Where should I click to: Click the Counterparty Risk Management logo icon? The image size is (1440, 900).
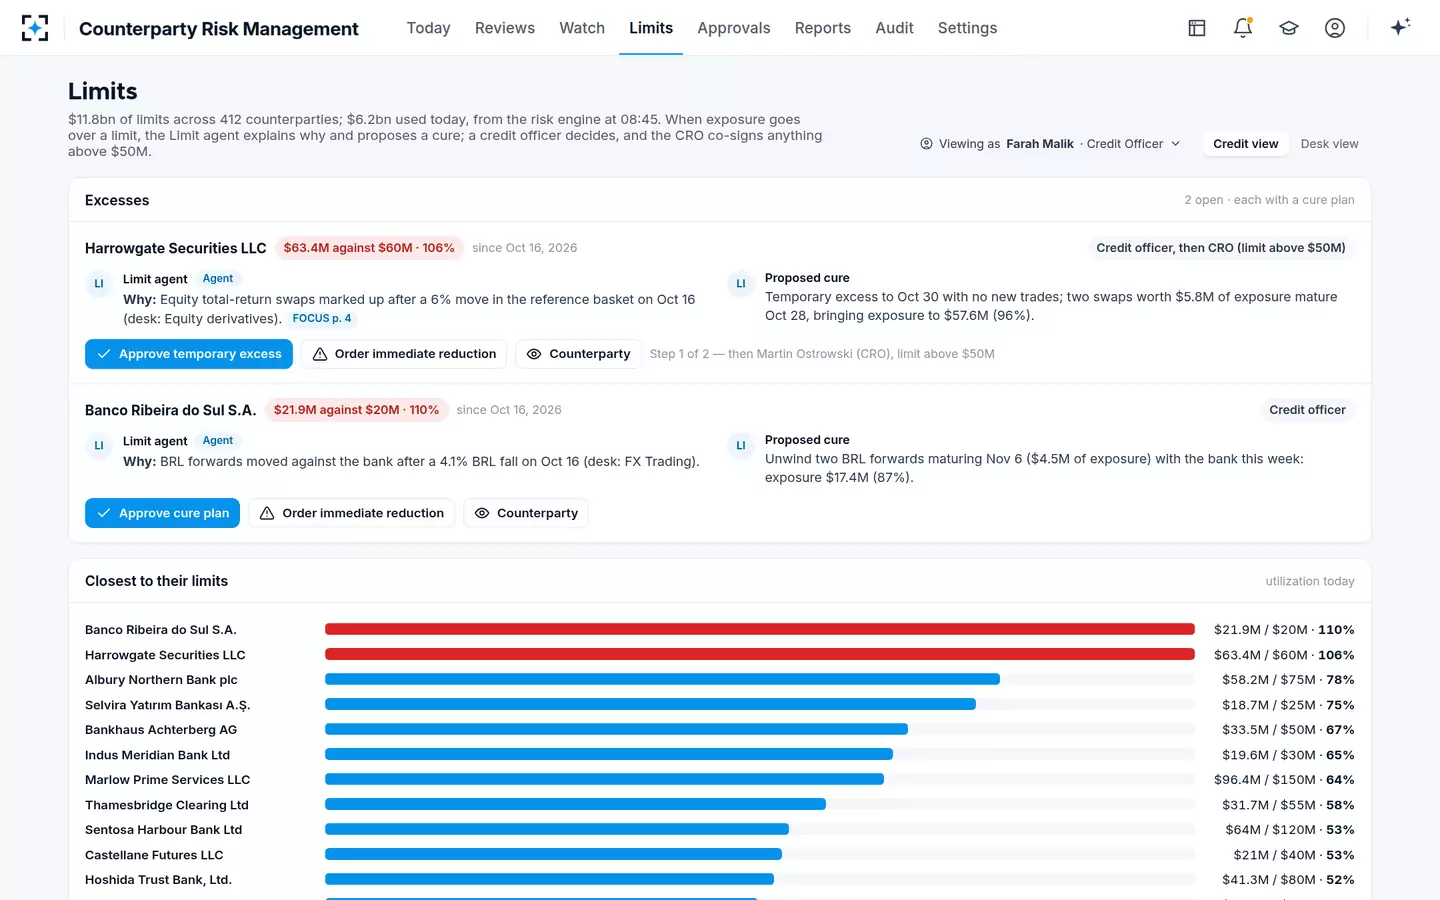point(35,28)
